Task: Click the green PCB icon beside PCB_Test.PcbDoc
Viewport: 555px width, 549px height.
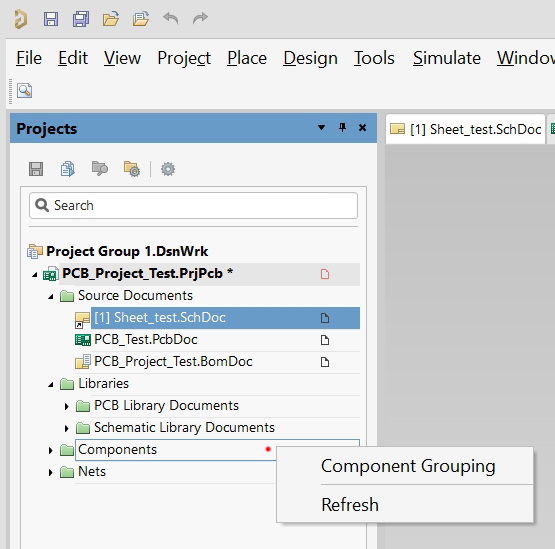Action: [x=83, y=340]
